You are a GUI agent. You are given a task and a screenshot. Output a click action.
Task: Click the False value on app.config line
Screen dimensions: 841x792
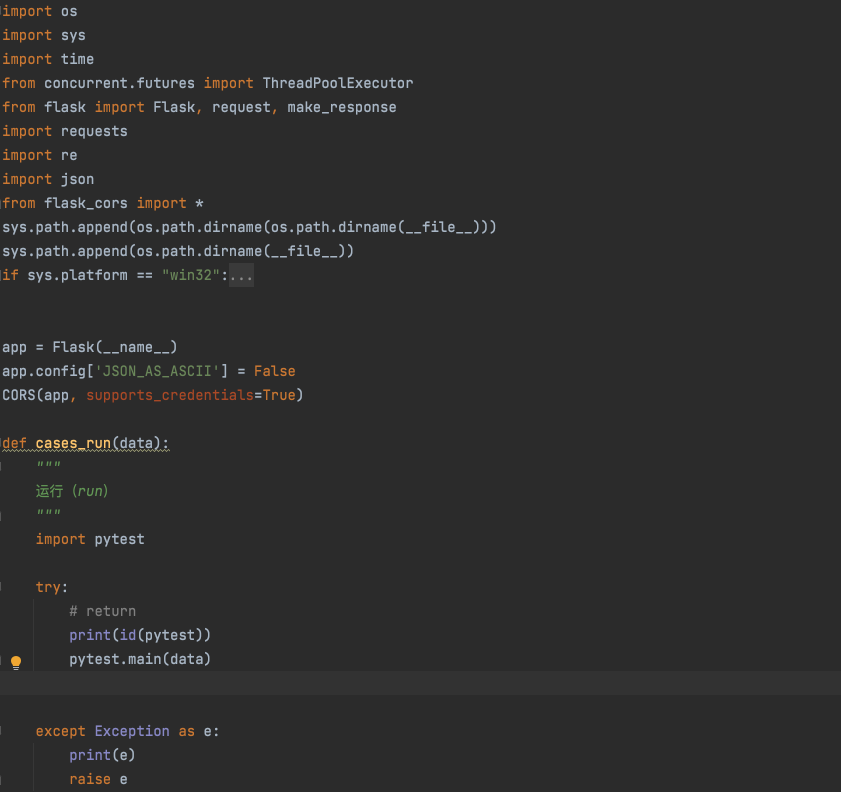pyautogui.click(x=275, y=371)
